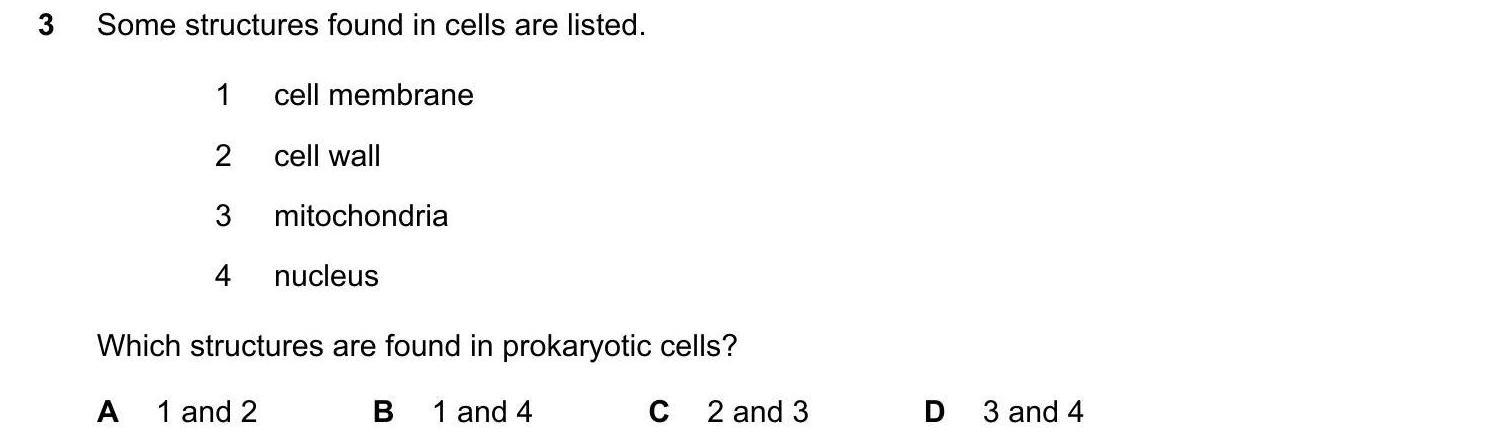Viewport: 1500px width, 440px height.
Task: Select the 'nucleus' list item text
Action: pyautogui.click(x=326, y=276)
